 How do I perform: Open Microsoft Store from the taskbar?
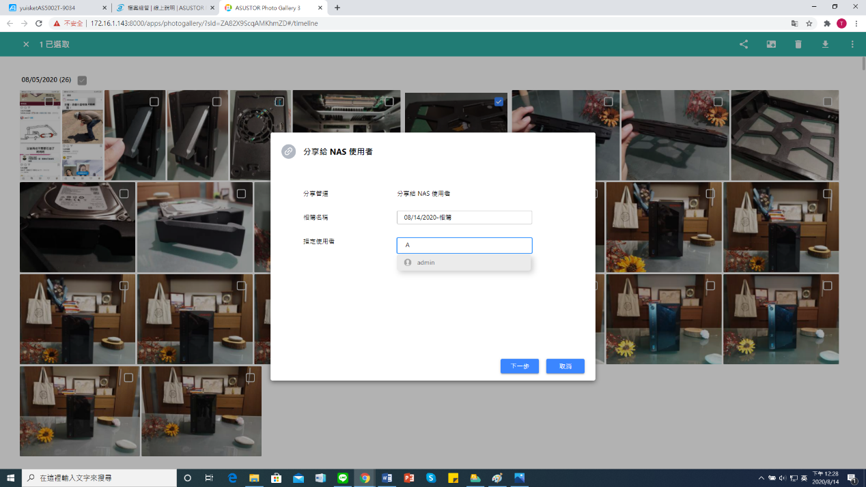point(276,478)
